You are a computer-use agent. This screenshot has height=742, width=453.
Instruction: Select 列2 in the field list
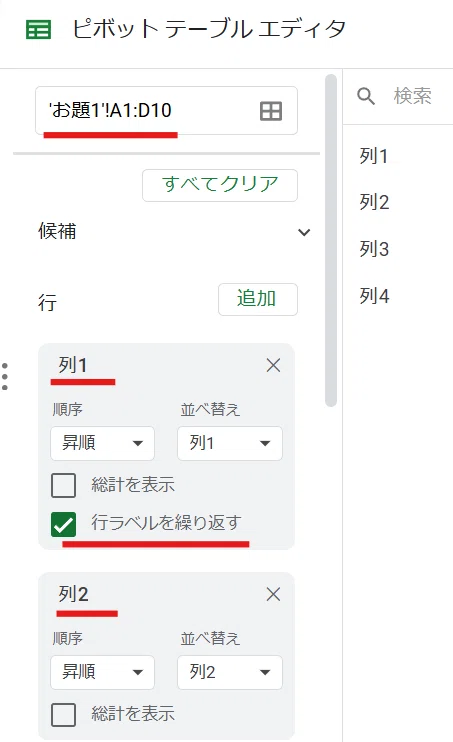click(374, 202)
